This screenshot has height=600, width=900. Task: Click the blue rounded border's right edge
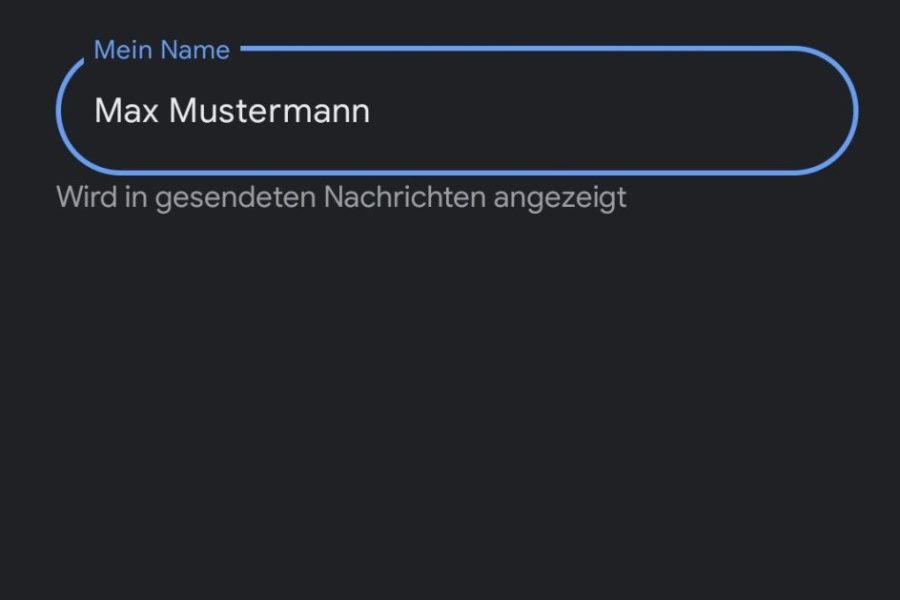(856, 111)
